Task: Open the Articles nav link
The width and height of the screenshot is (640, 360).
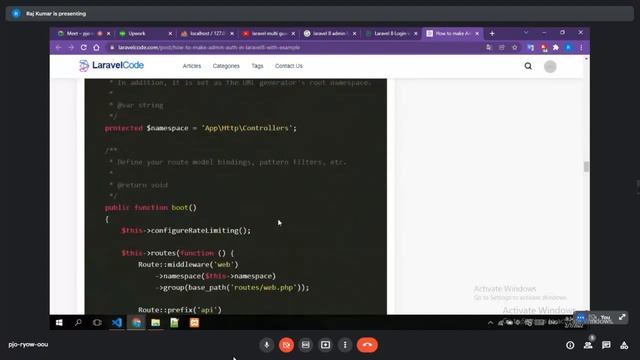Action: (192, 66)
